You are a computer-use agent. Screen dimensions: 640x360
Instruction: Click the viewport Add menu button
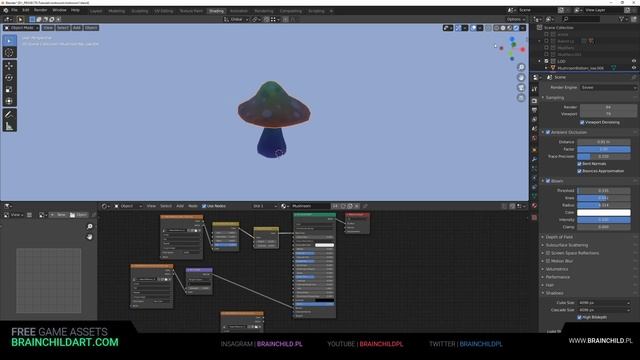click(77, 28)
